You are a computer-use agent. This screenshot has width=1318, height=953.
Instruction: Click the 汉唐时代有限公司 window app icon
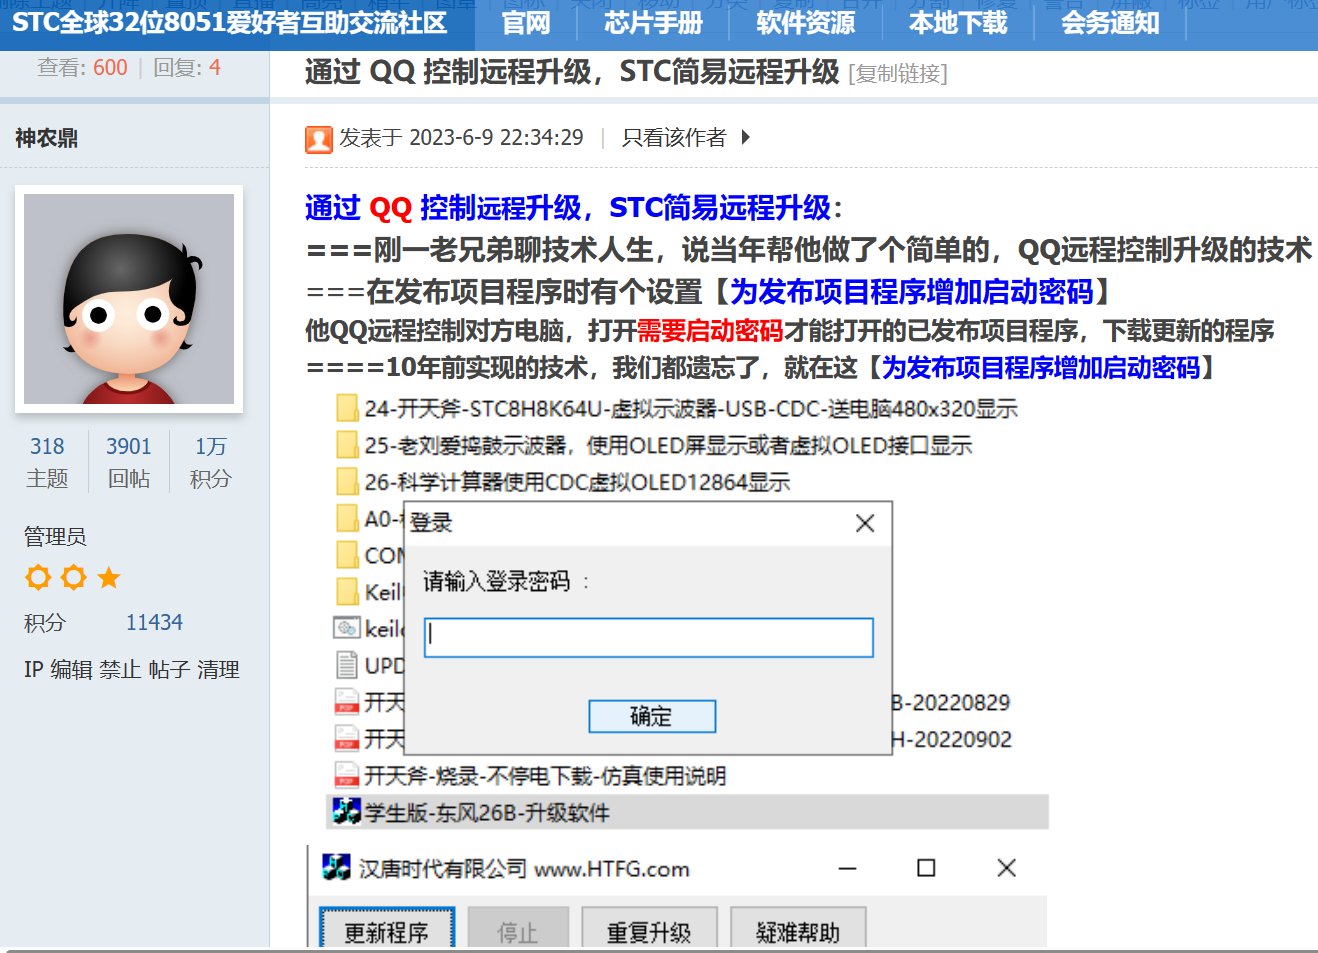(336, 867)
